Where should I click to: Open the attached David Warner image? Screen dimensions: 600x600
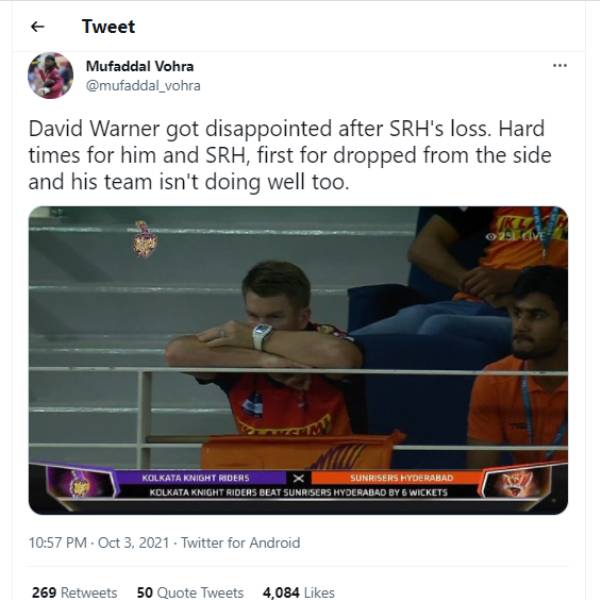pos(298,360)
